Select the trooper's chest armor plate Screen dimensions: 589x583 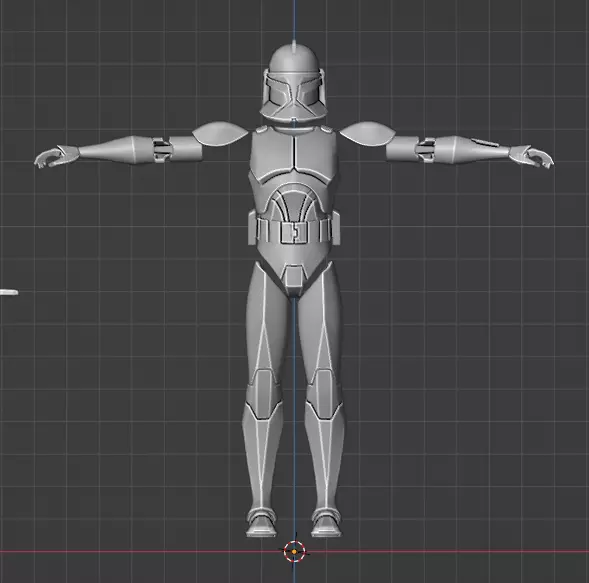294,155
